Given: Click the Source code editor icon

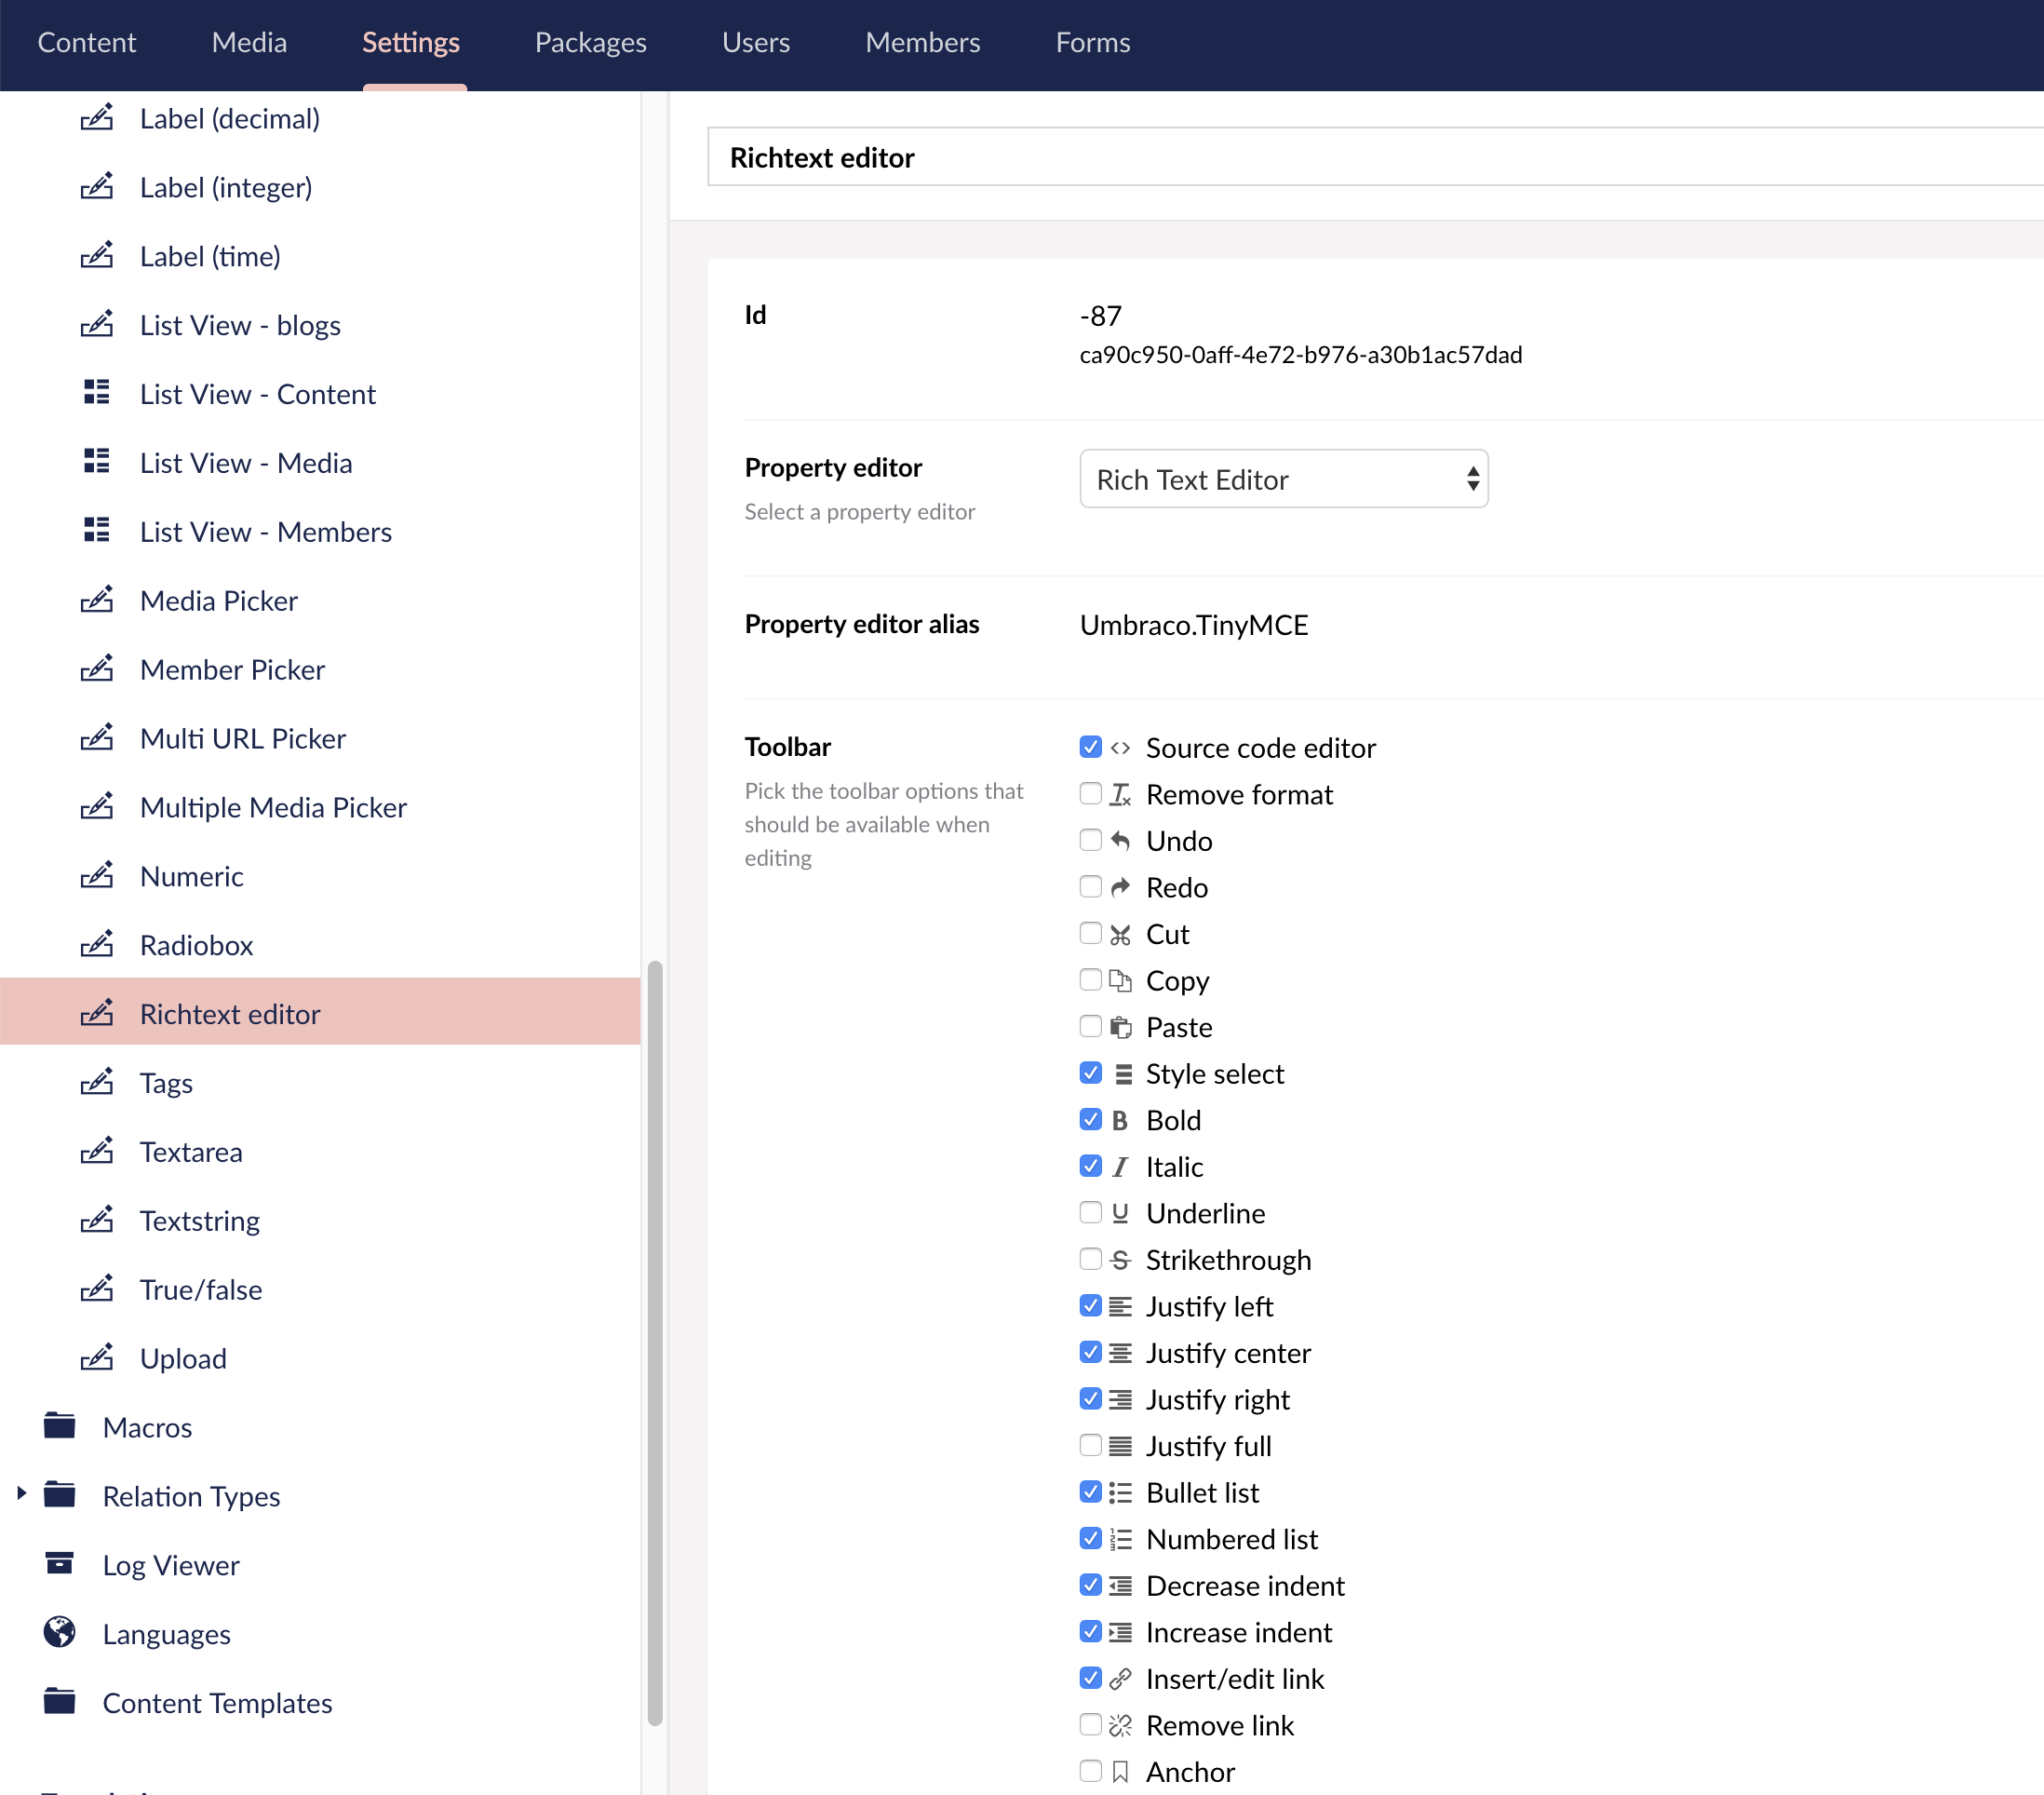Looking at the screenshot, I should pyautogui.click(x=1120, y=747).
